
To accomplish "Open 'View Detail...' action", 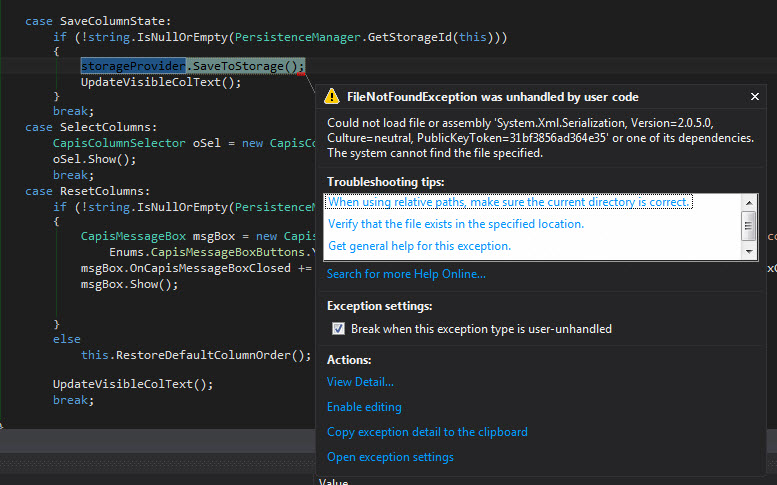I will point(360,381).
